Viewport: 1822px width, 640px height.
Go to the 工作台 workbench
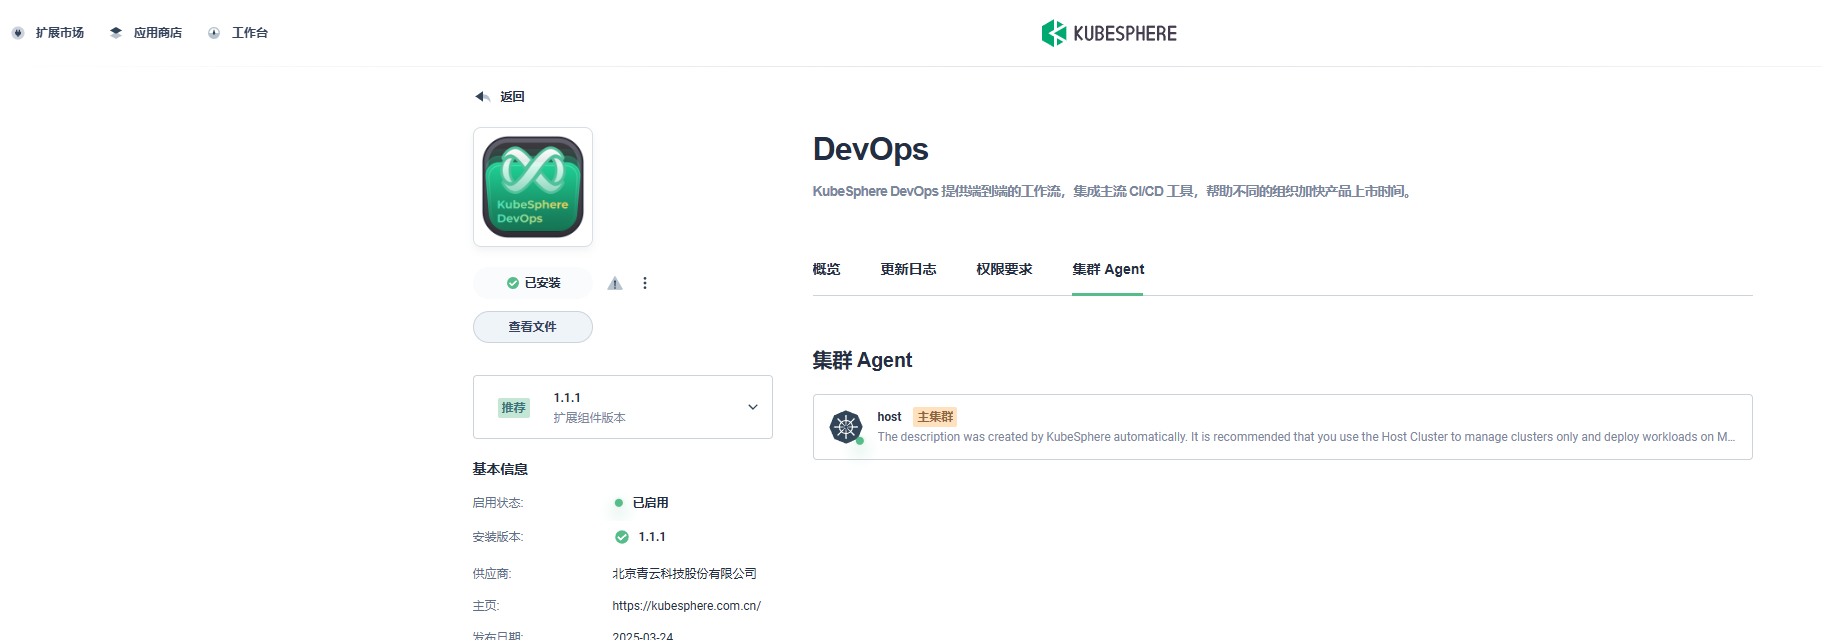coord(238,33)
